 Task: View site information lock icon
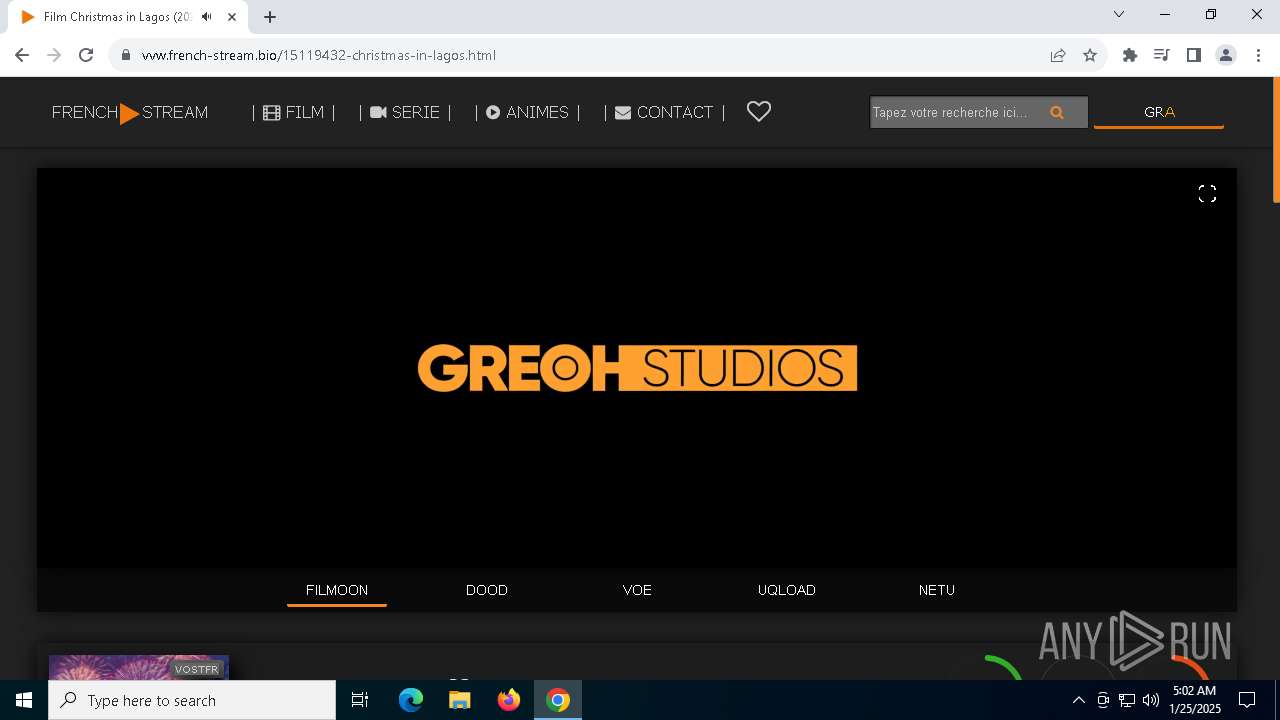[x=126, y=55]
